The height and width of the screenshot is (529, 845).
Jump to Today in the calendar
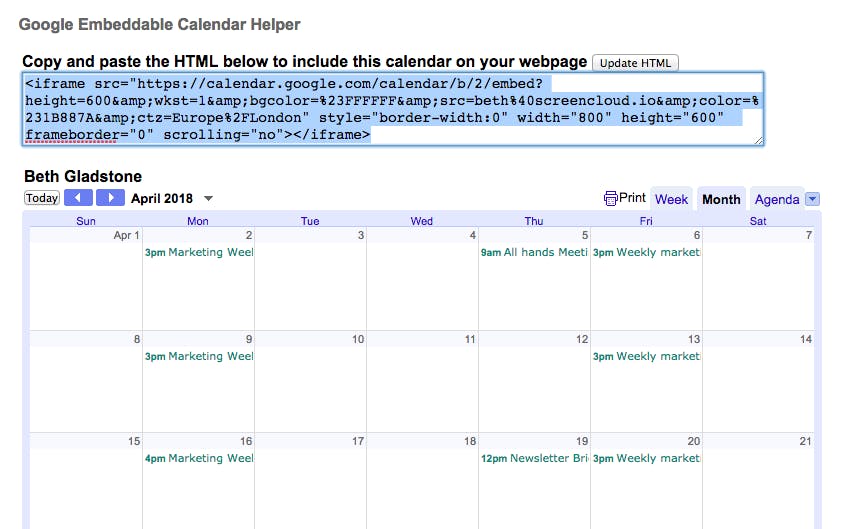[x=41, y=198]
